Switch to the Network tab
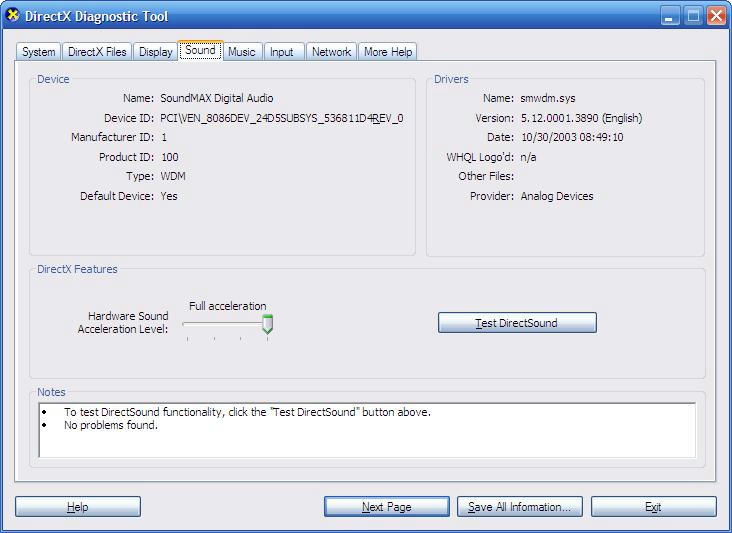This screenshot has width=732, height=533. pos(331,52)
